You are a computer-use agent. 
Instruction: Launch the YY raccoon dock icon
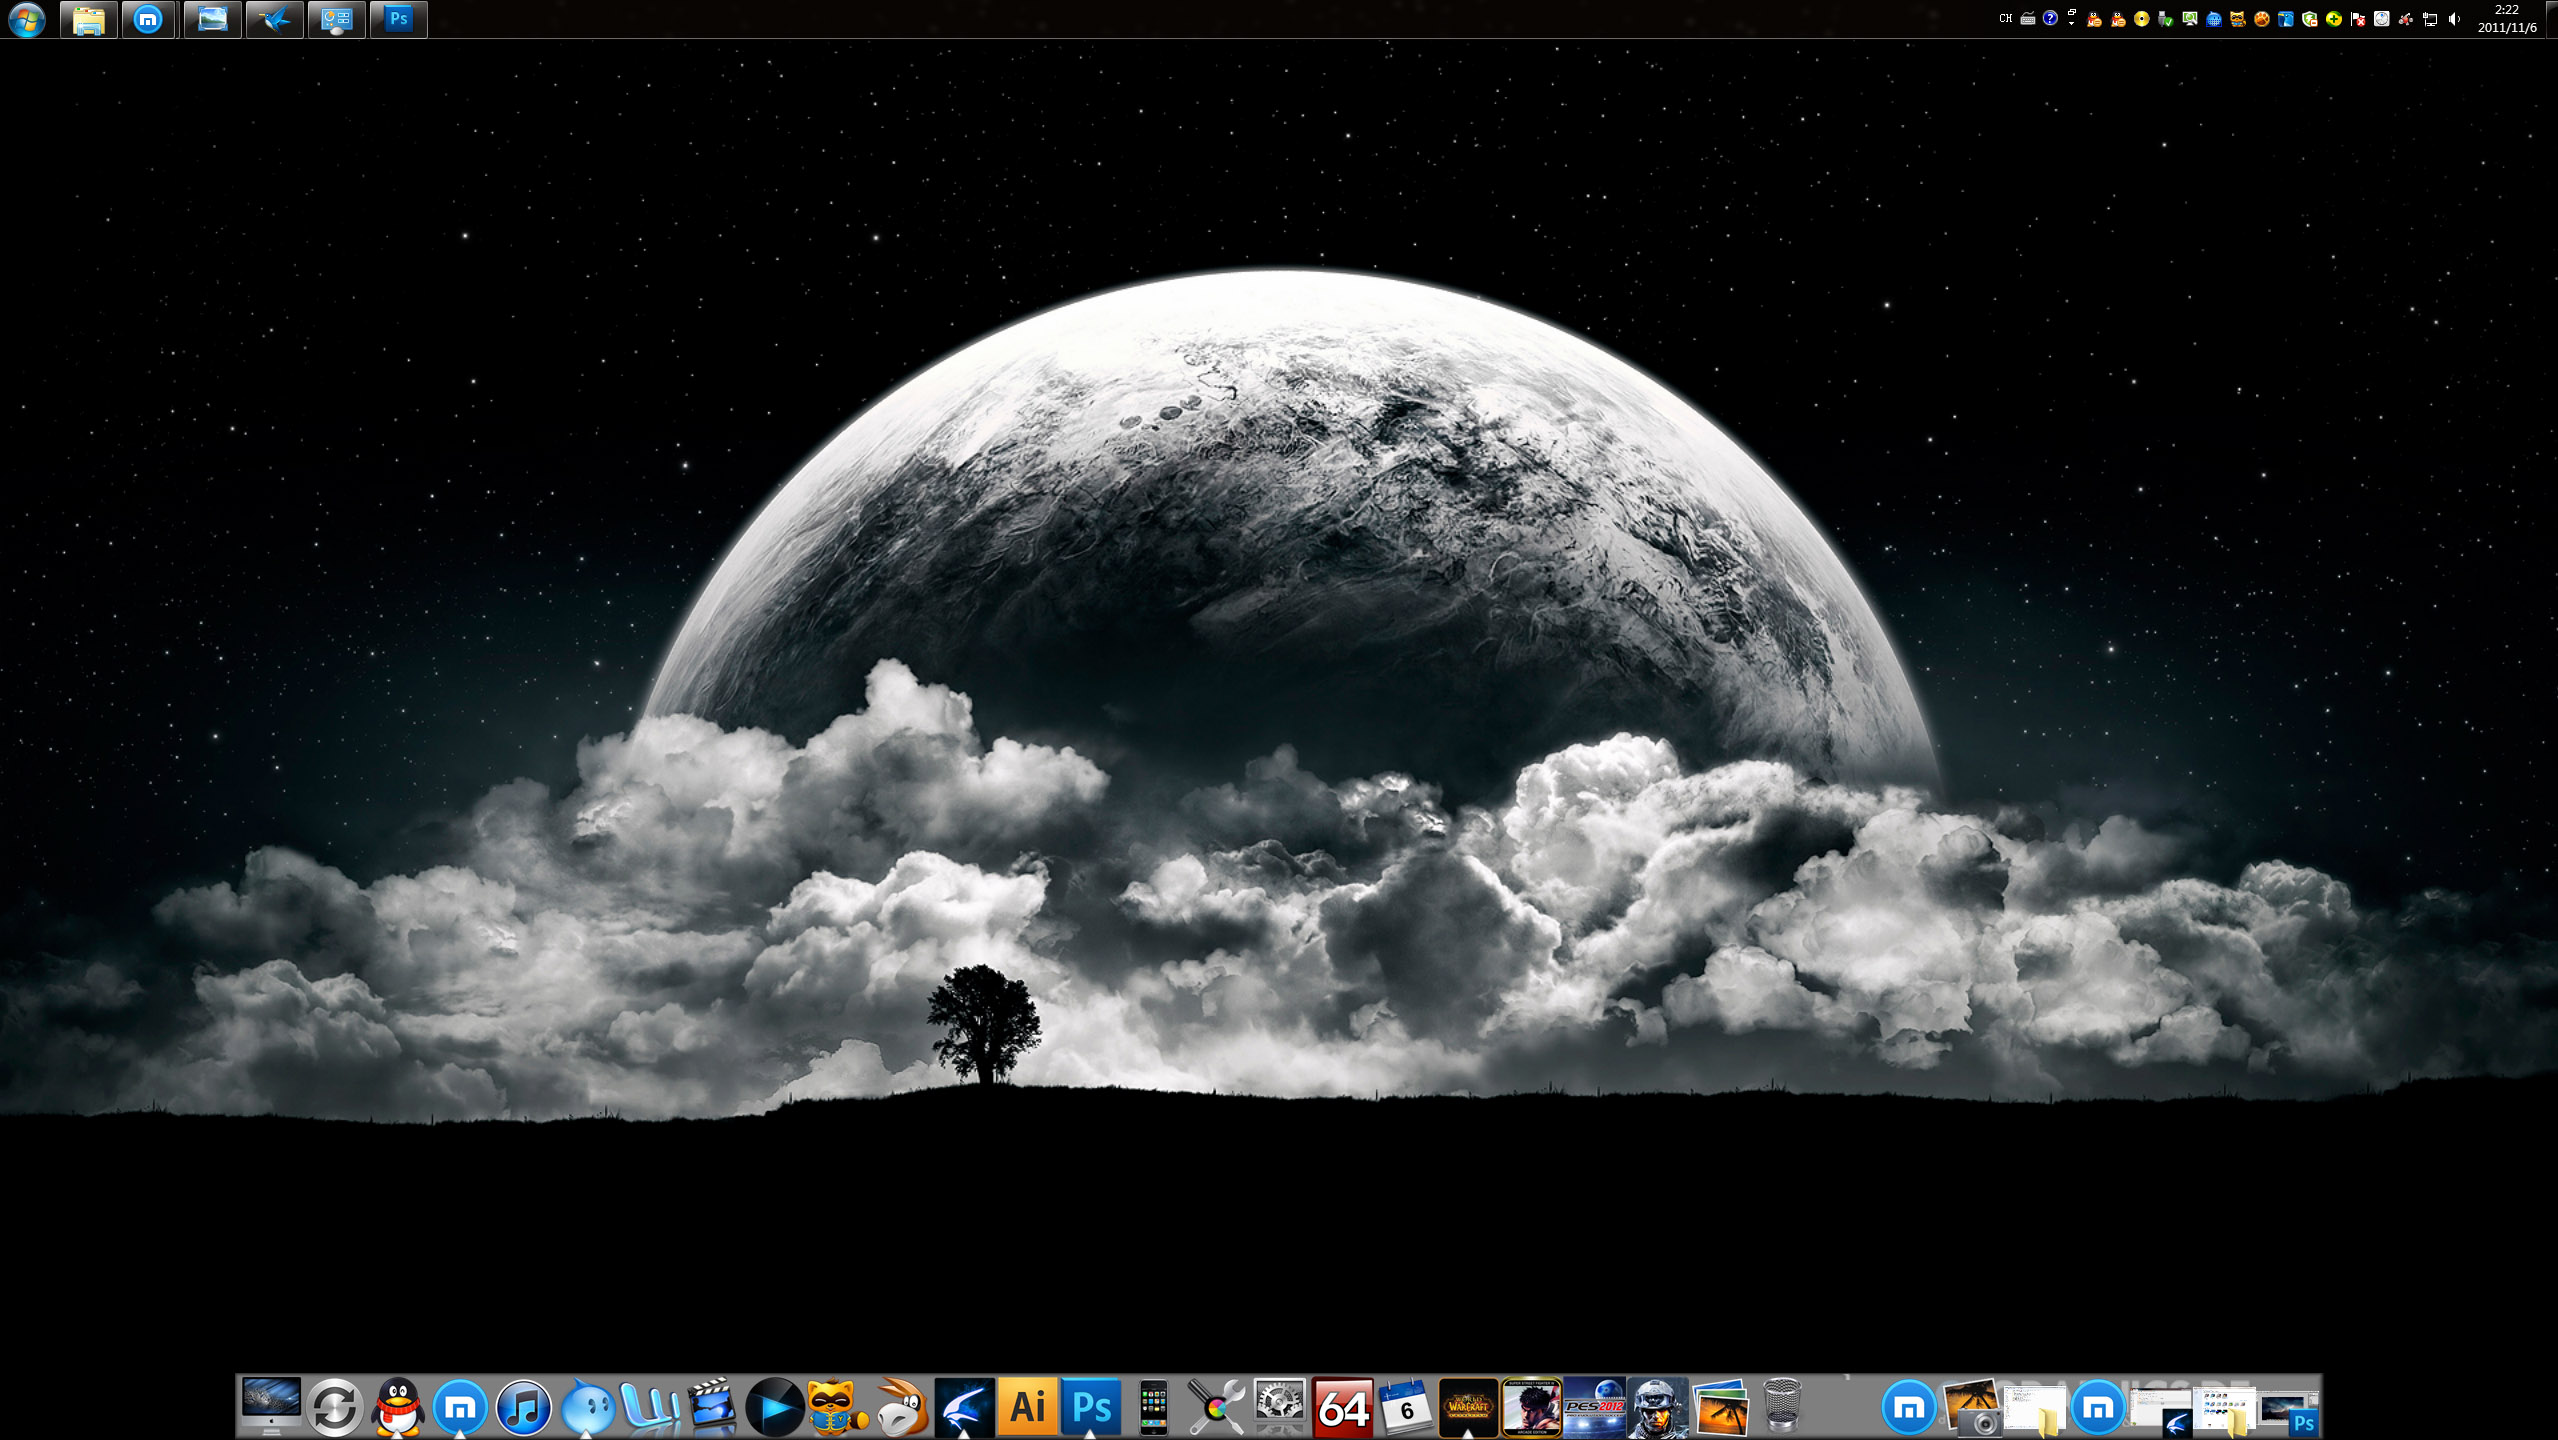click(837, 1407)
